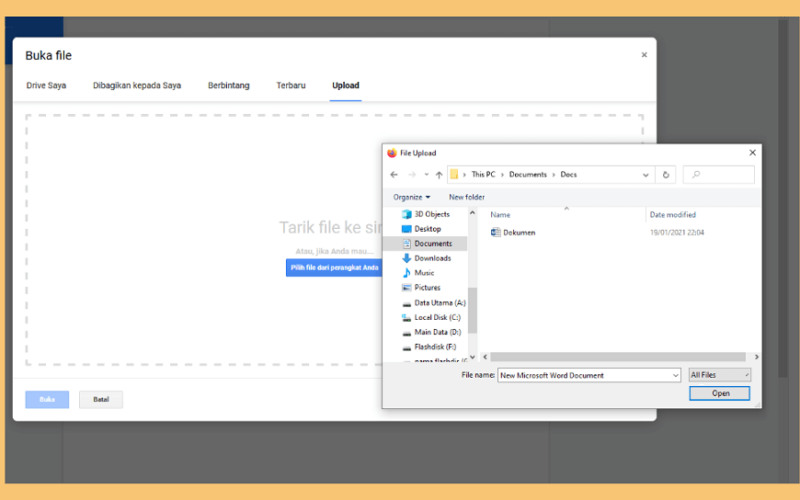
Task: Click the Local Disk (C:) drive icon
Action: pos(407,317)
